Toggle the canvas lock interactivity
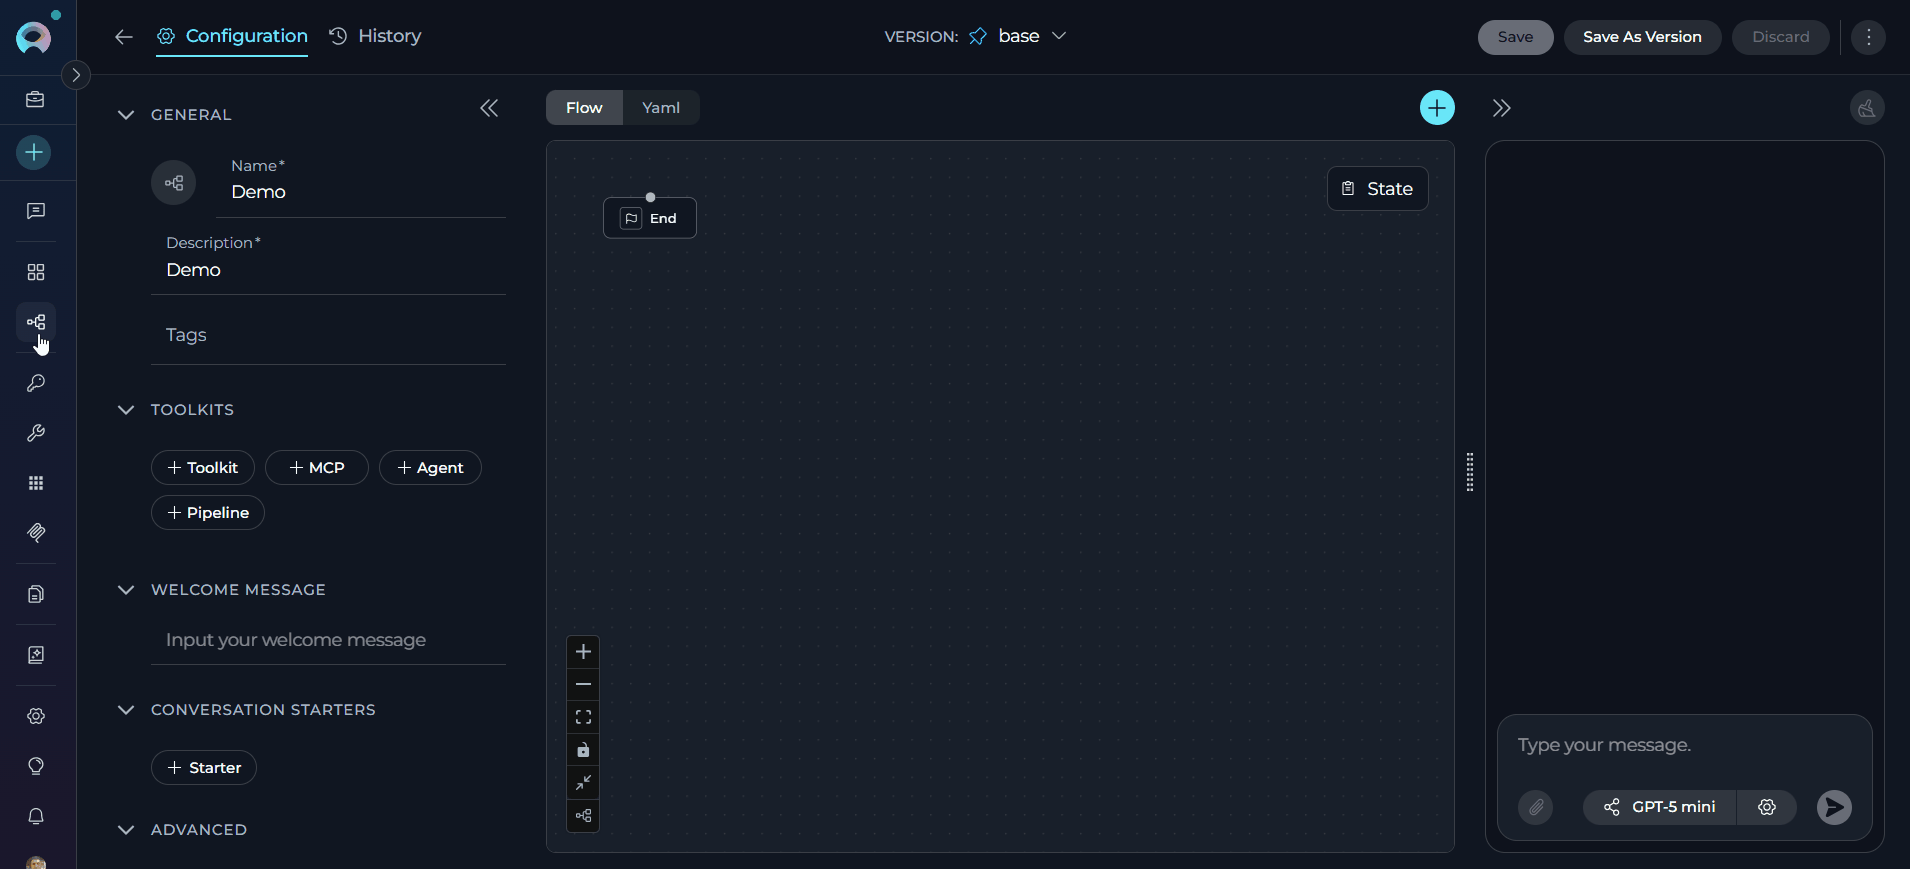 coord(583,750)
